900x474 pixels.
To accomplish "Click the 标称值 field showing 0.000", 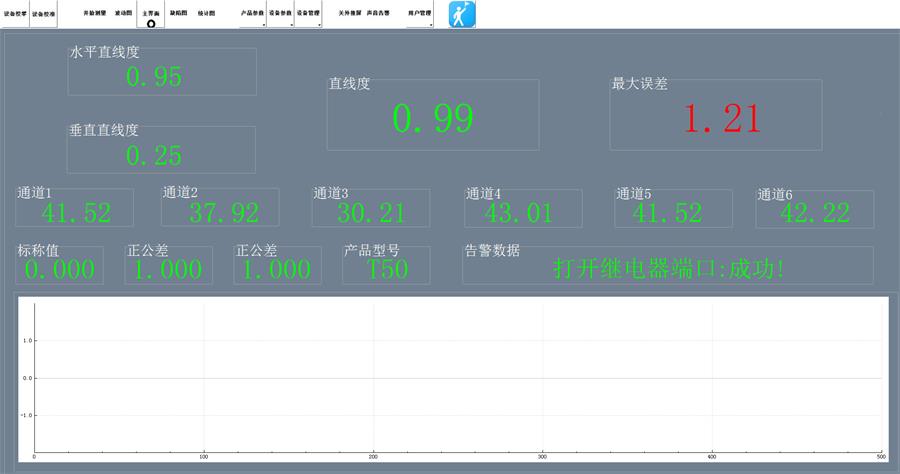I will coord(60,269).
